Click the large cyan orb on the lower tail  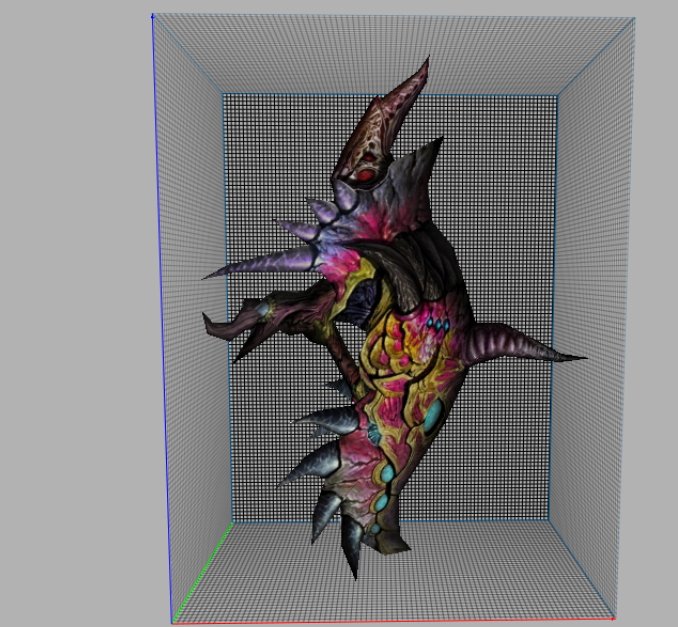point(385,472)
